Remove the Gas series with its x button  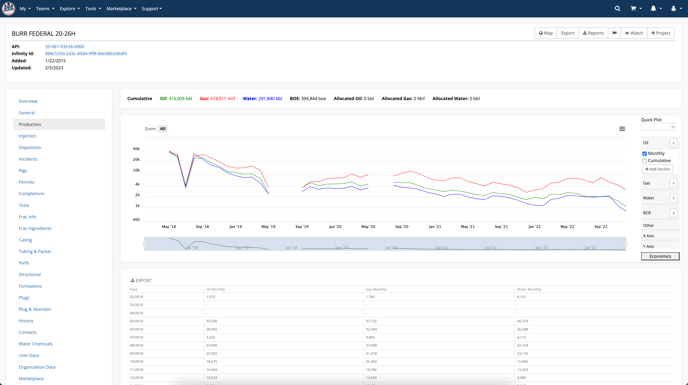pos(673,183)
